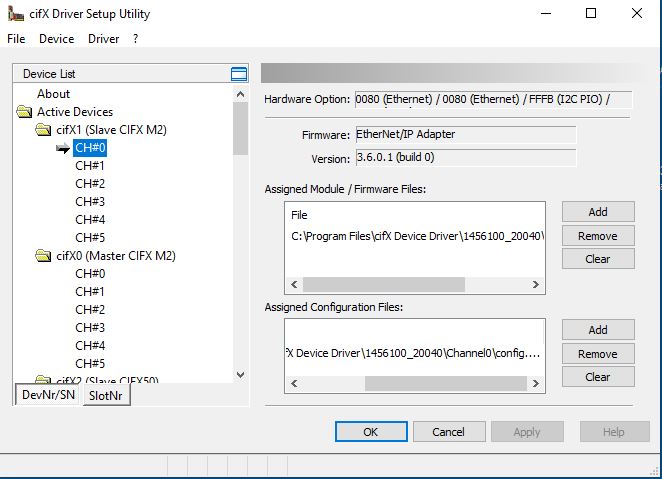This screenshot has height=479, width=662.
Task: Click the cifX0 Master CIFX M2 folder icon
Action: pyautogui.click(x=43, y=256)
